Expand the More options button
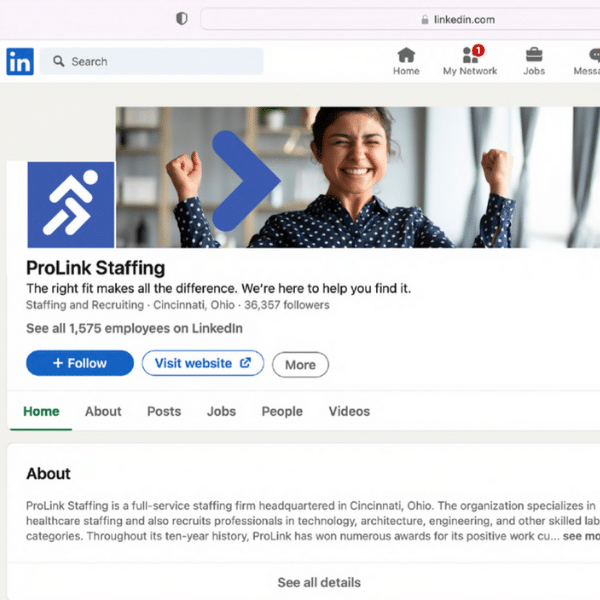The width and height of the screenshot is (600, 600). tap(300, 365)
